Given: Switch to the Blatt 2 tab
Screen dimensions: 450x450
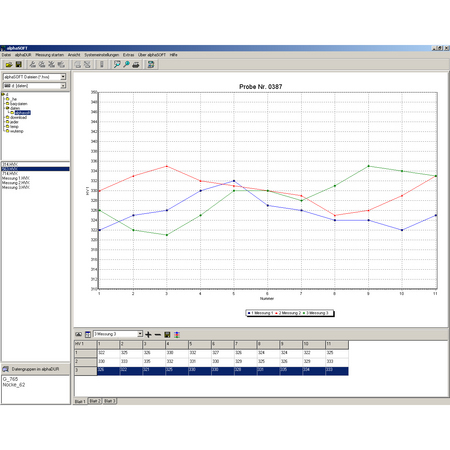Looking at the screenshot, I should click(x=95, y=401).
